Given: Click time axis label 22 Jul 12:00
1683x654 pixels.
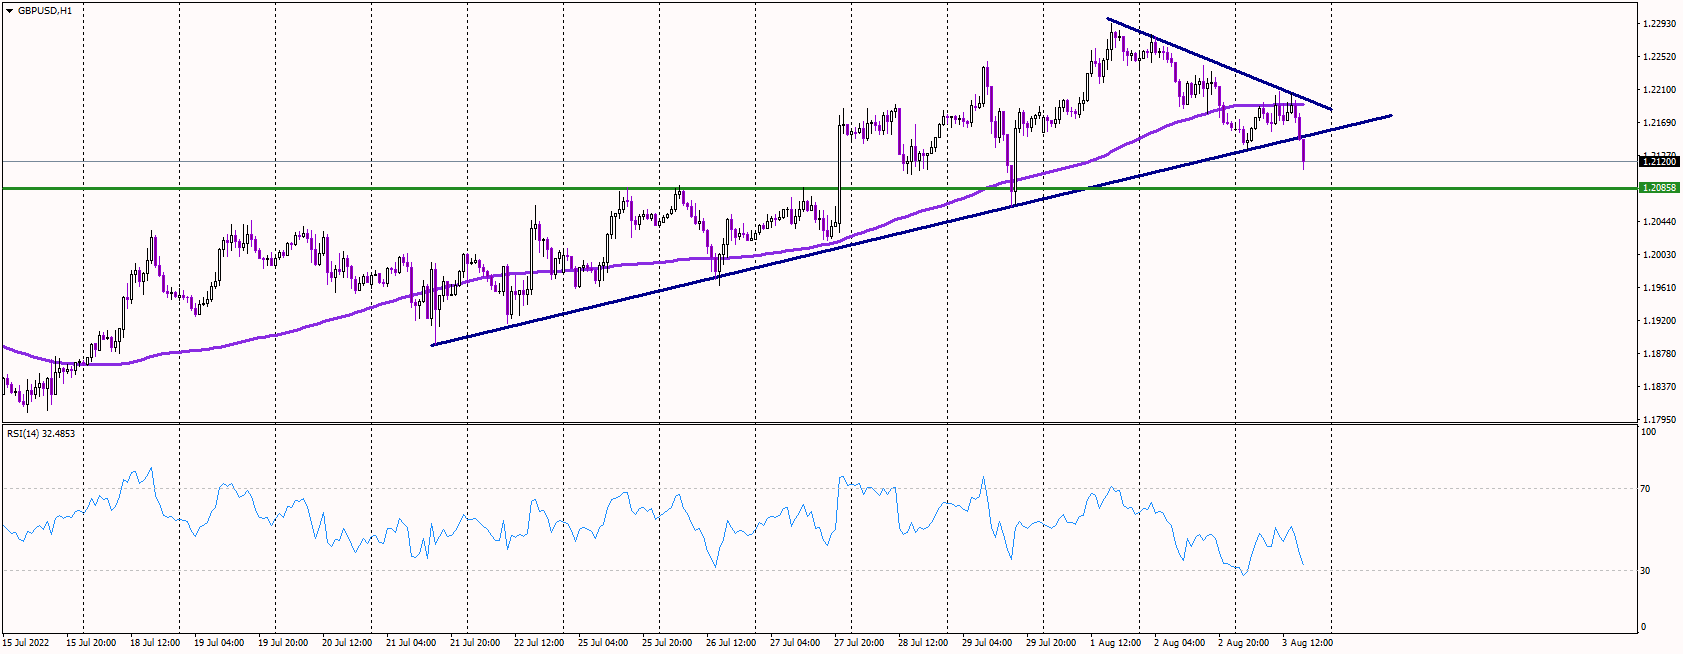Looking at the screenshot, I should (x=539, y=643).
